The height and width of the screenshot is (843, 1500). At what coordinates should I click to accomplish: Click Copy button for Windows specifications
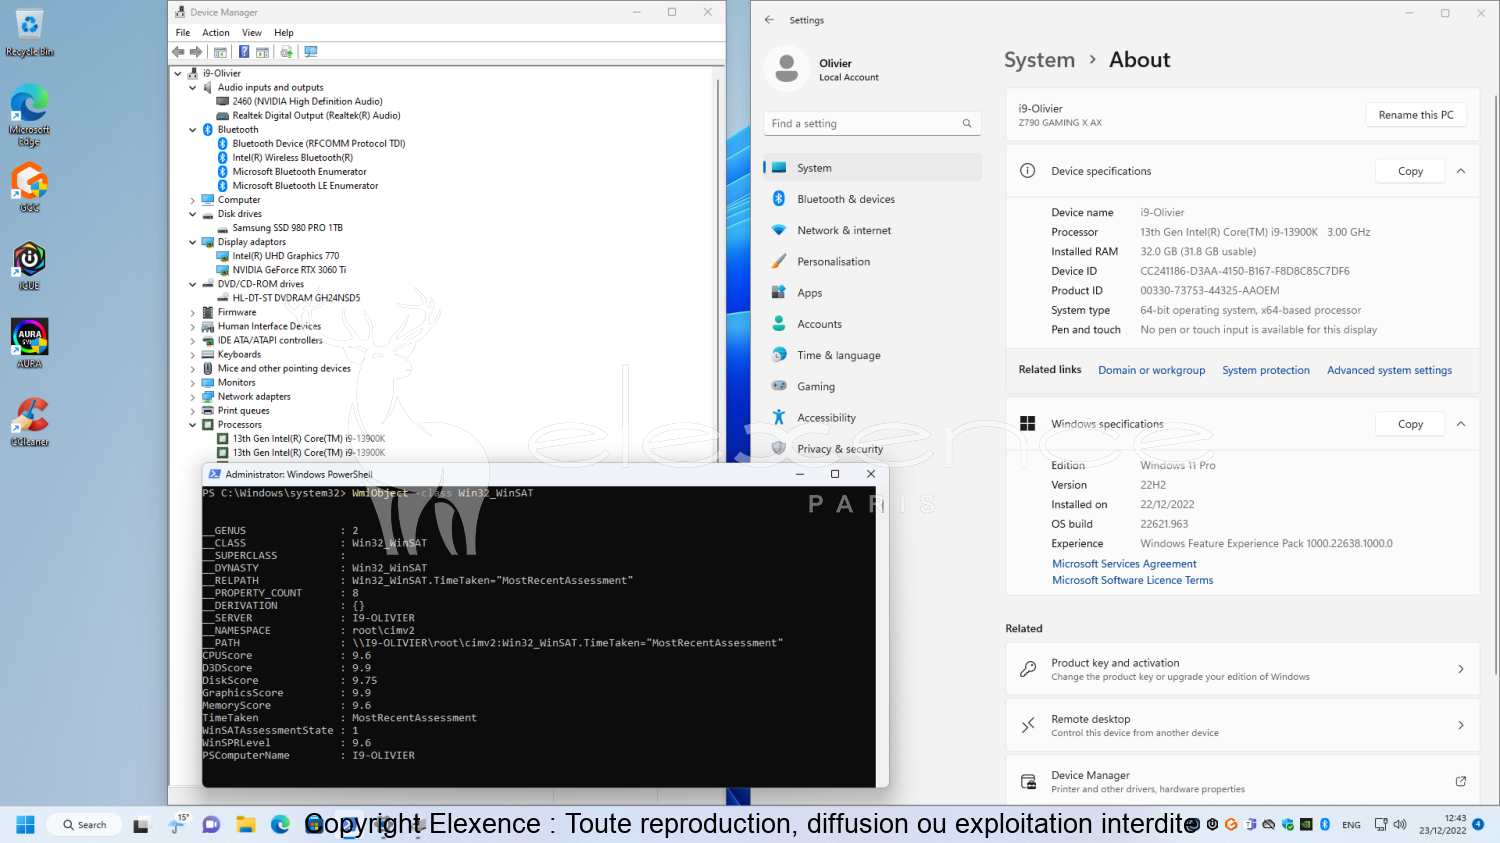[x=1410, y=424]
